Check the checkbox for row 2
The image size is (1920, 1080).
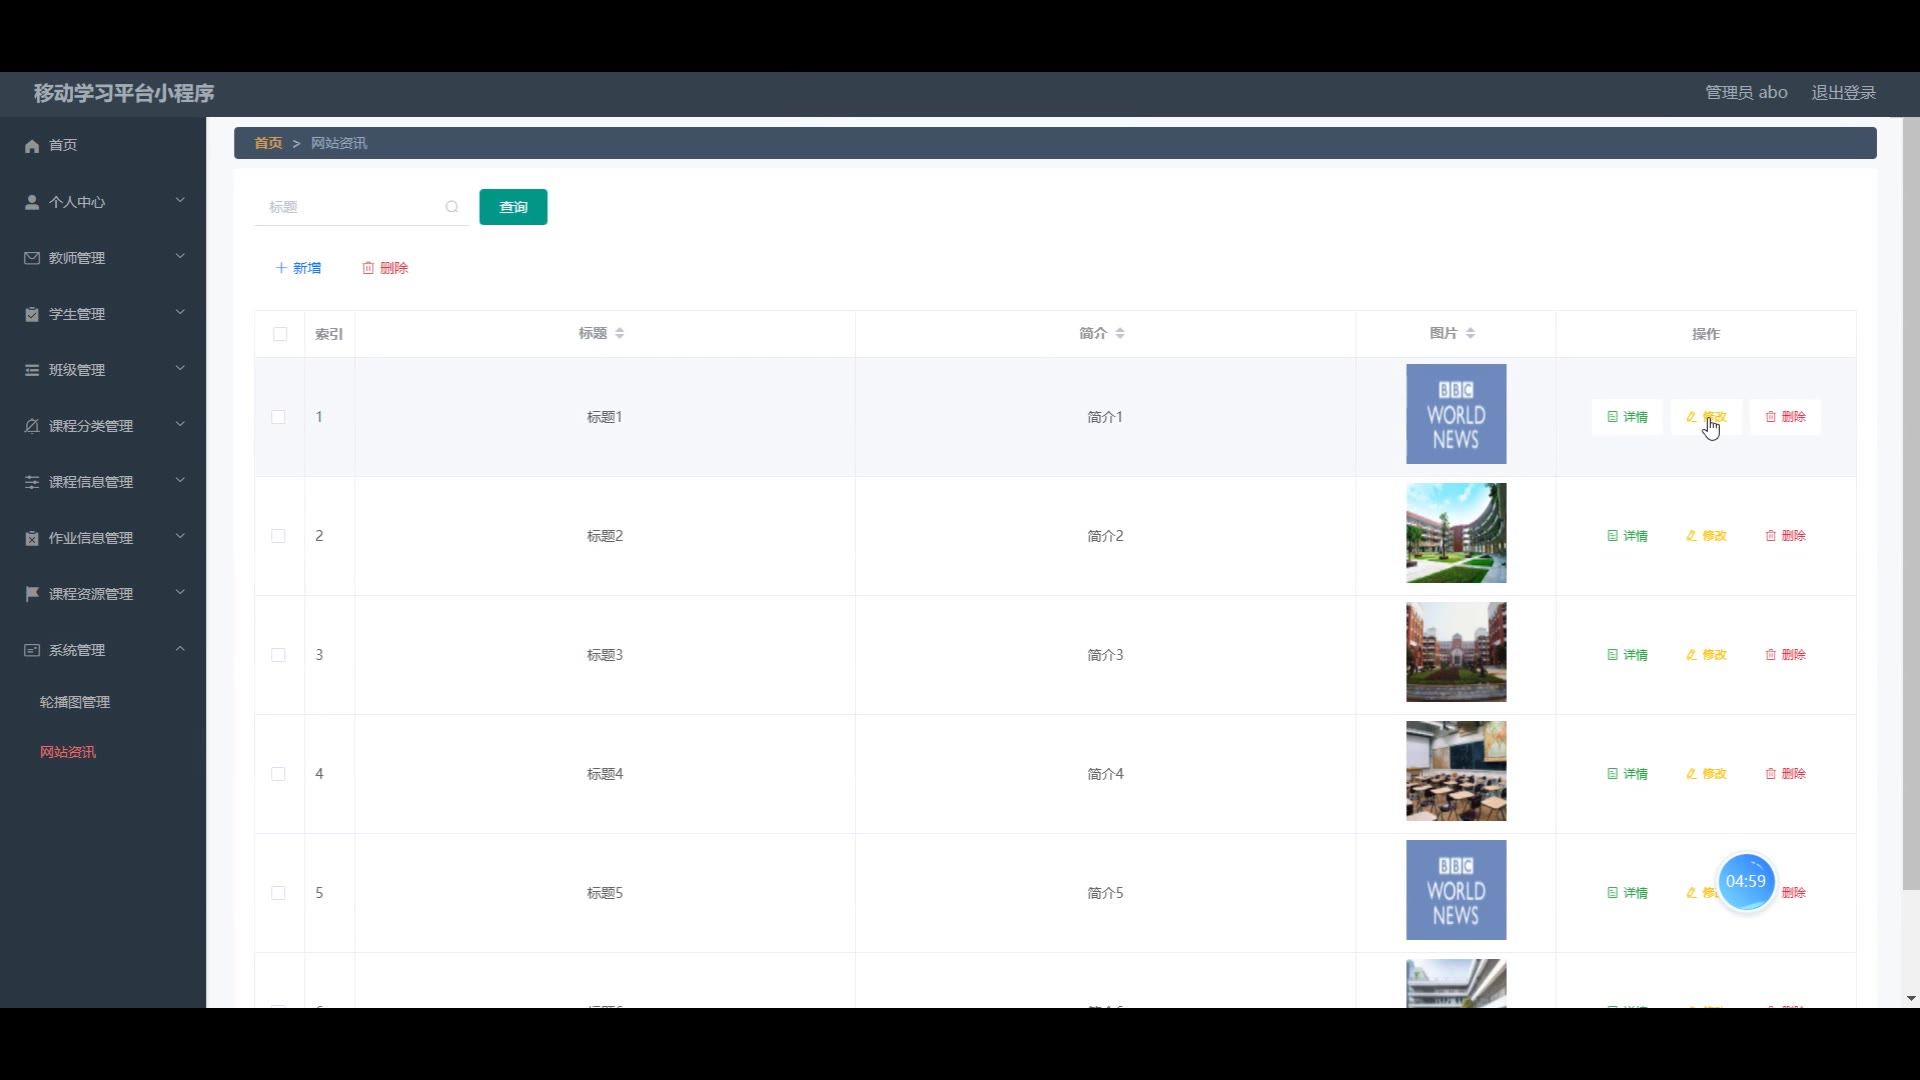pos(278,536)
